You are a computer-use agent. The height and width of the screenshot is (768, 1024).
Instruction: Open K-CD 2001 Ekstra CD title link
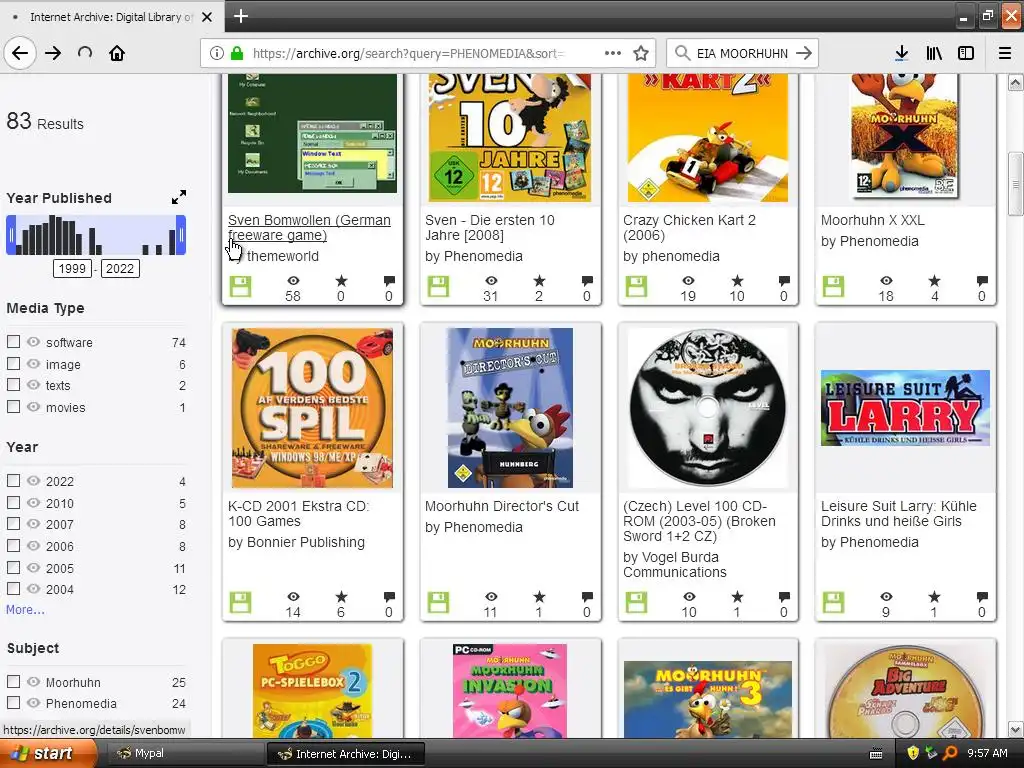coord(298,513)
